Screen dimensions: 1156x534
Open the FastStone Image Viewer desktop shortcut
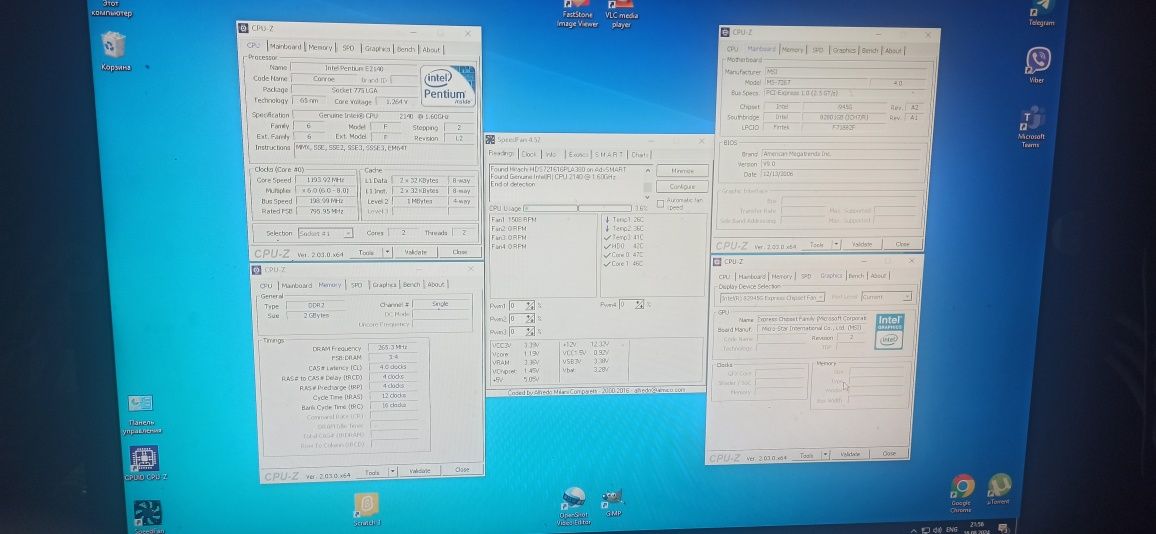(x=577, y=15)
